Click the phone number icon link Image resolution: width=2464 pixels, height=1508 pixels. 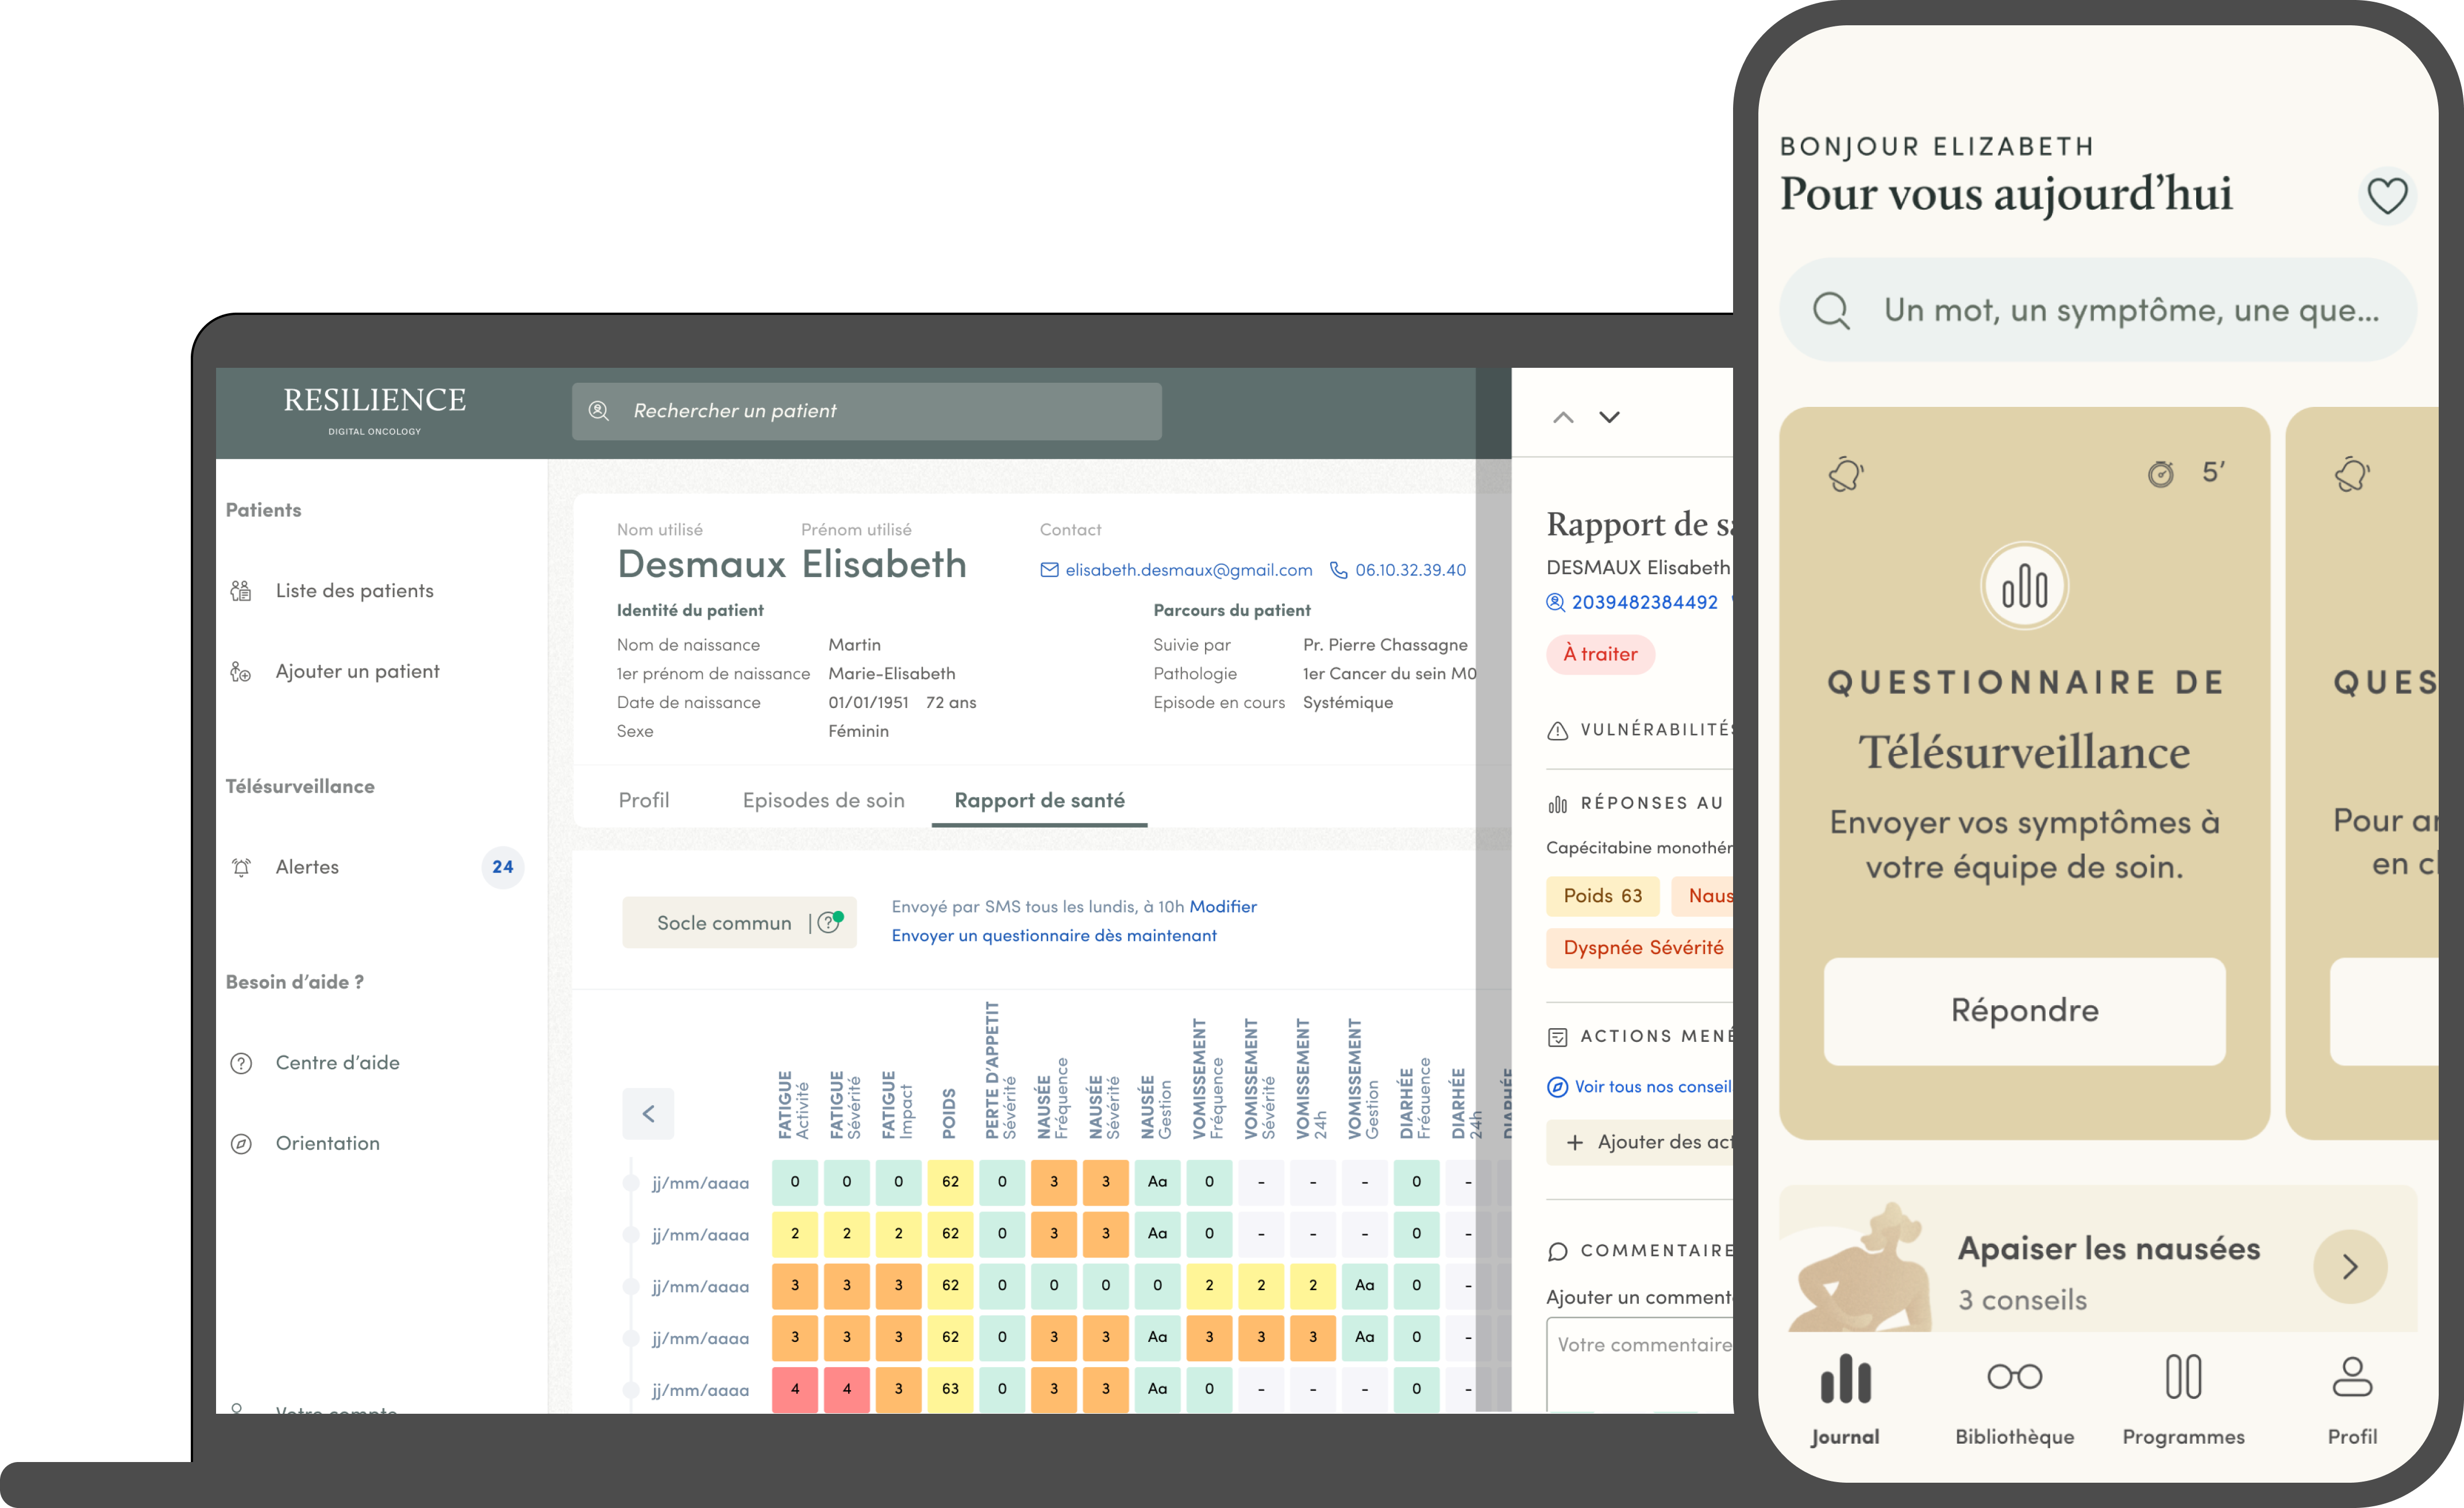pos(1338,570)
